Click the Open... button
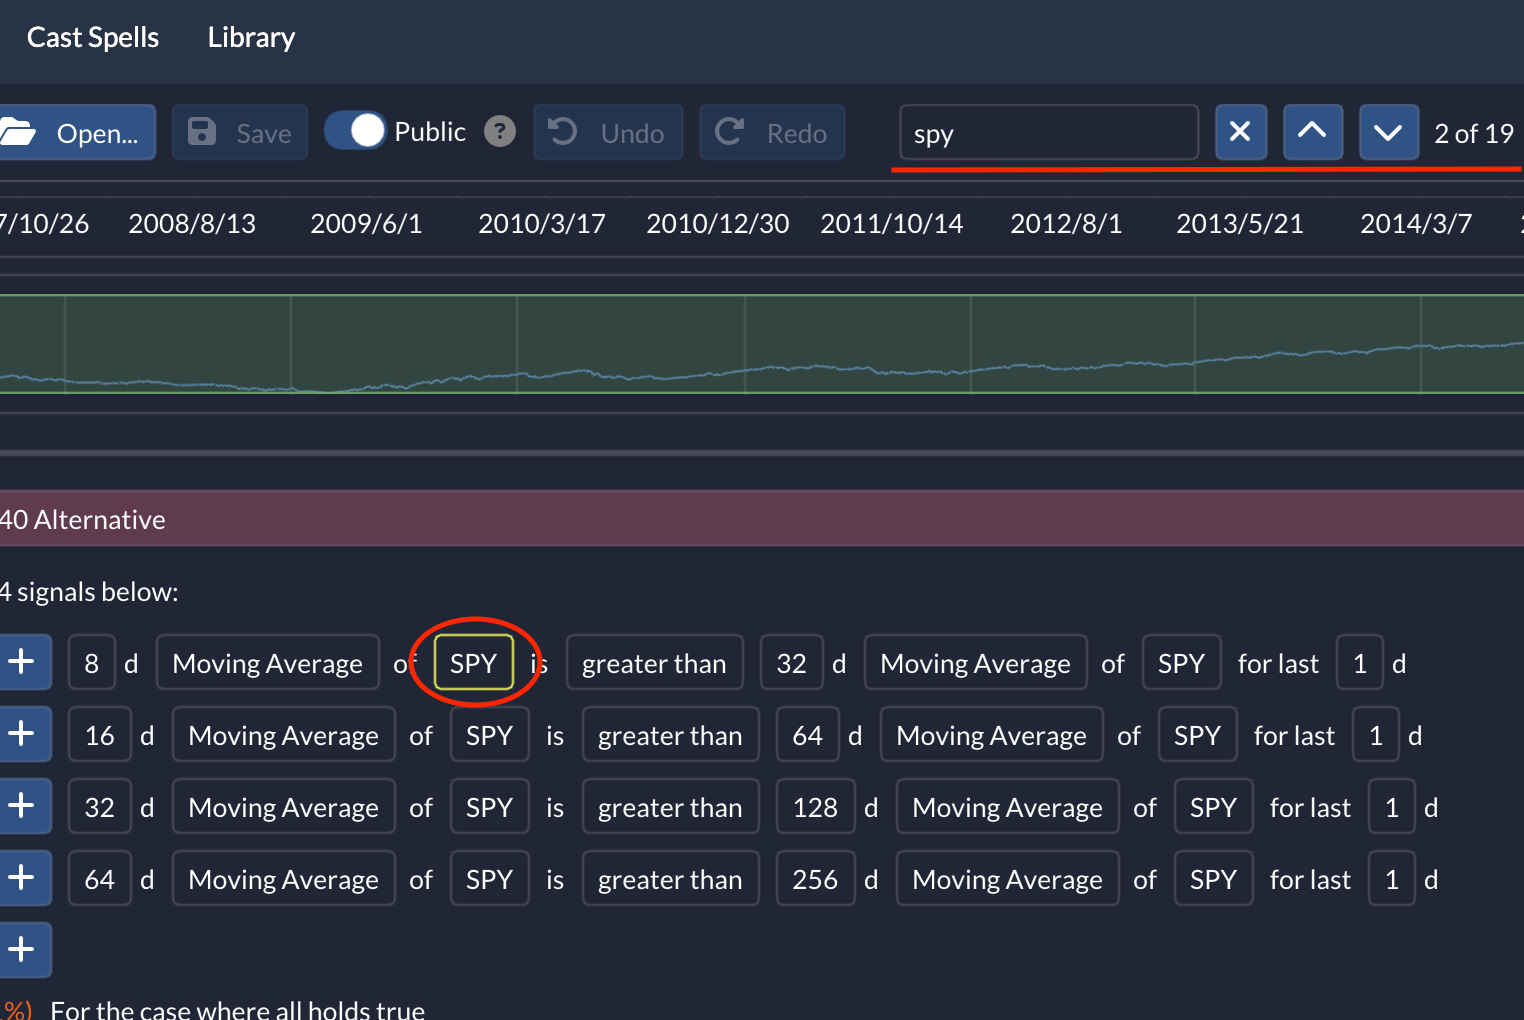This screenshot has width=1524, height=1020. 76,132
